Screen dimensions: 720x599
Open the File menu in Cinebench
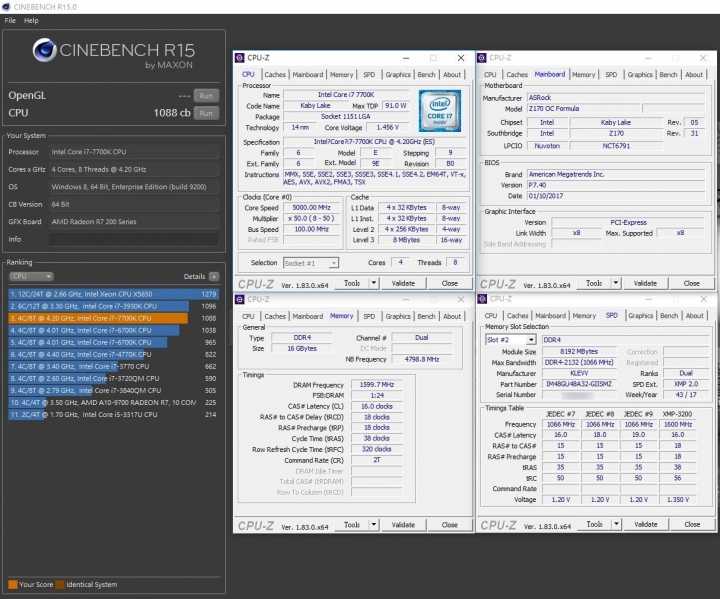10,20
